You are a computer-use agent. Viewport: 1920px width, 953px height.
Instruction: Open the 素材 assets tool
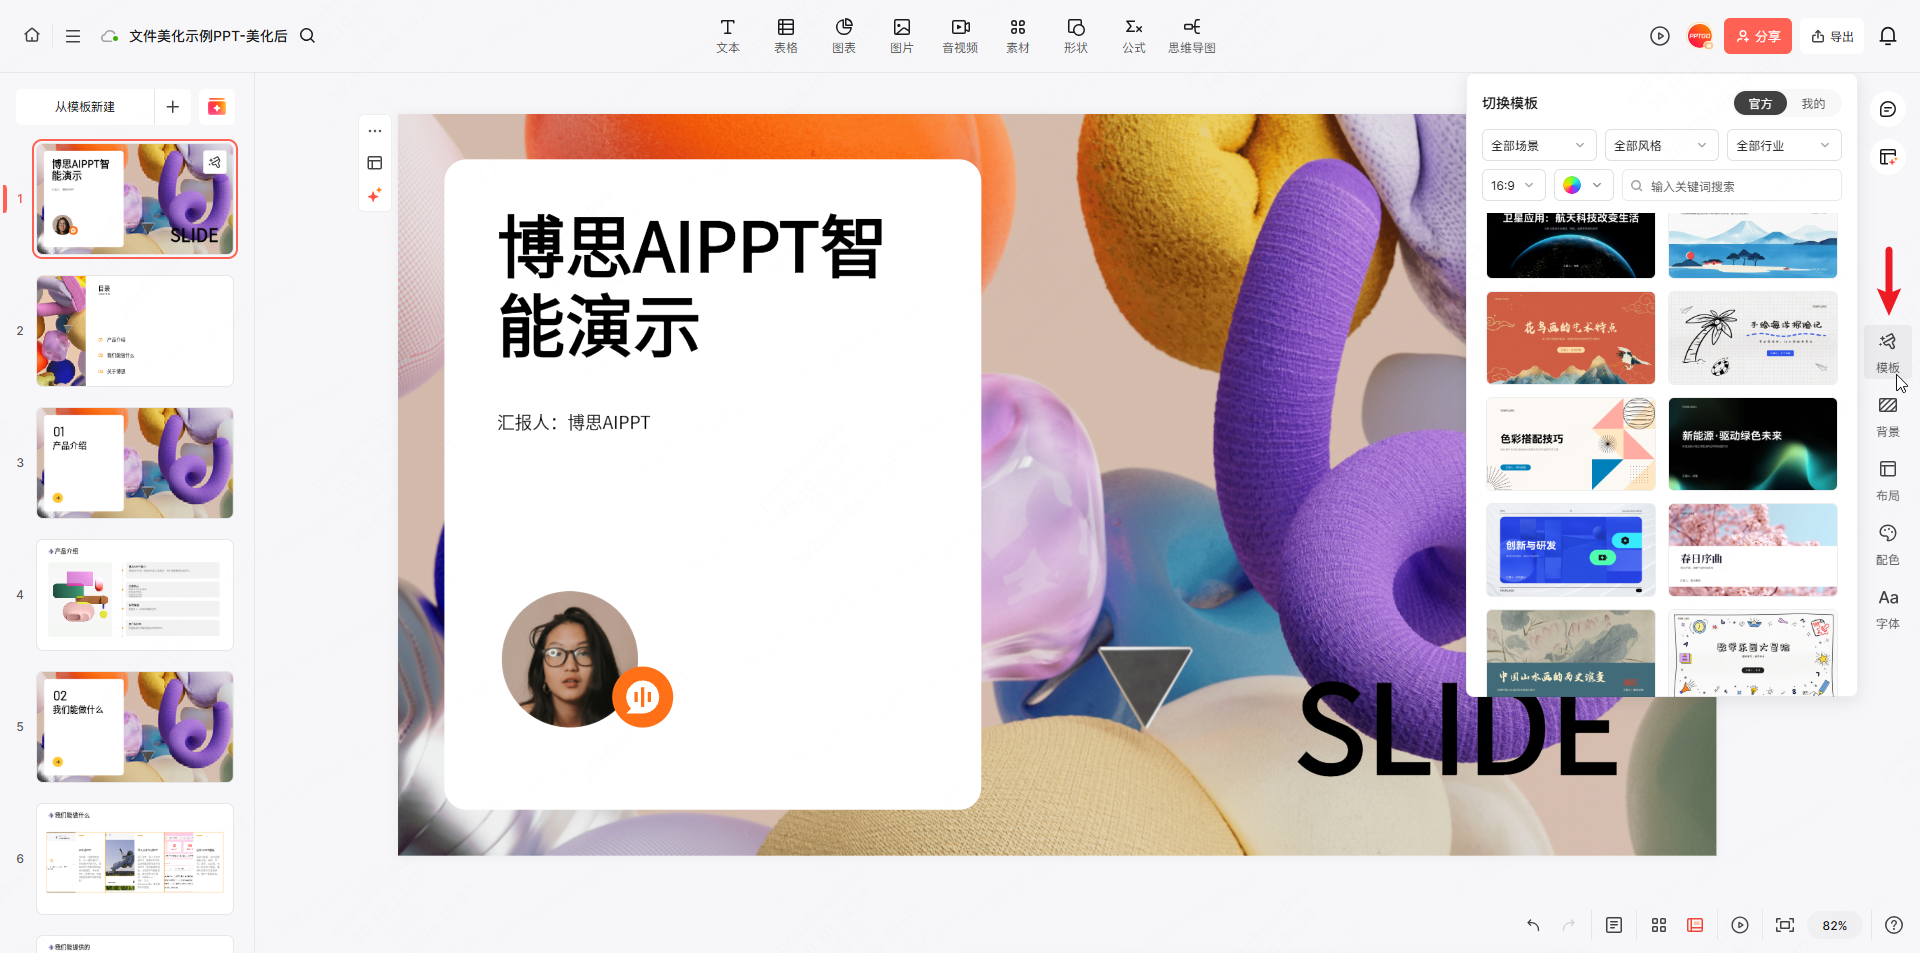[x=1018, y=36]
